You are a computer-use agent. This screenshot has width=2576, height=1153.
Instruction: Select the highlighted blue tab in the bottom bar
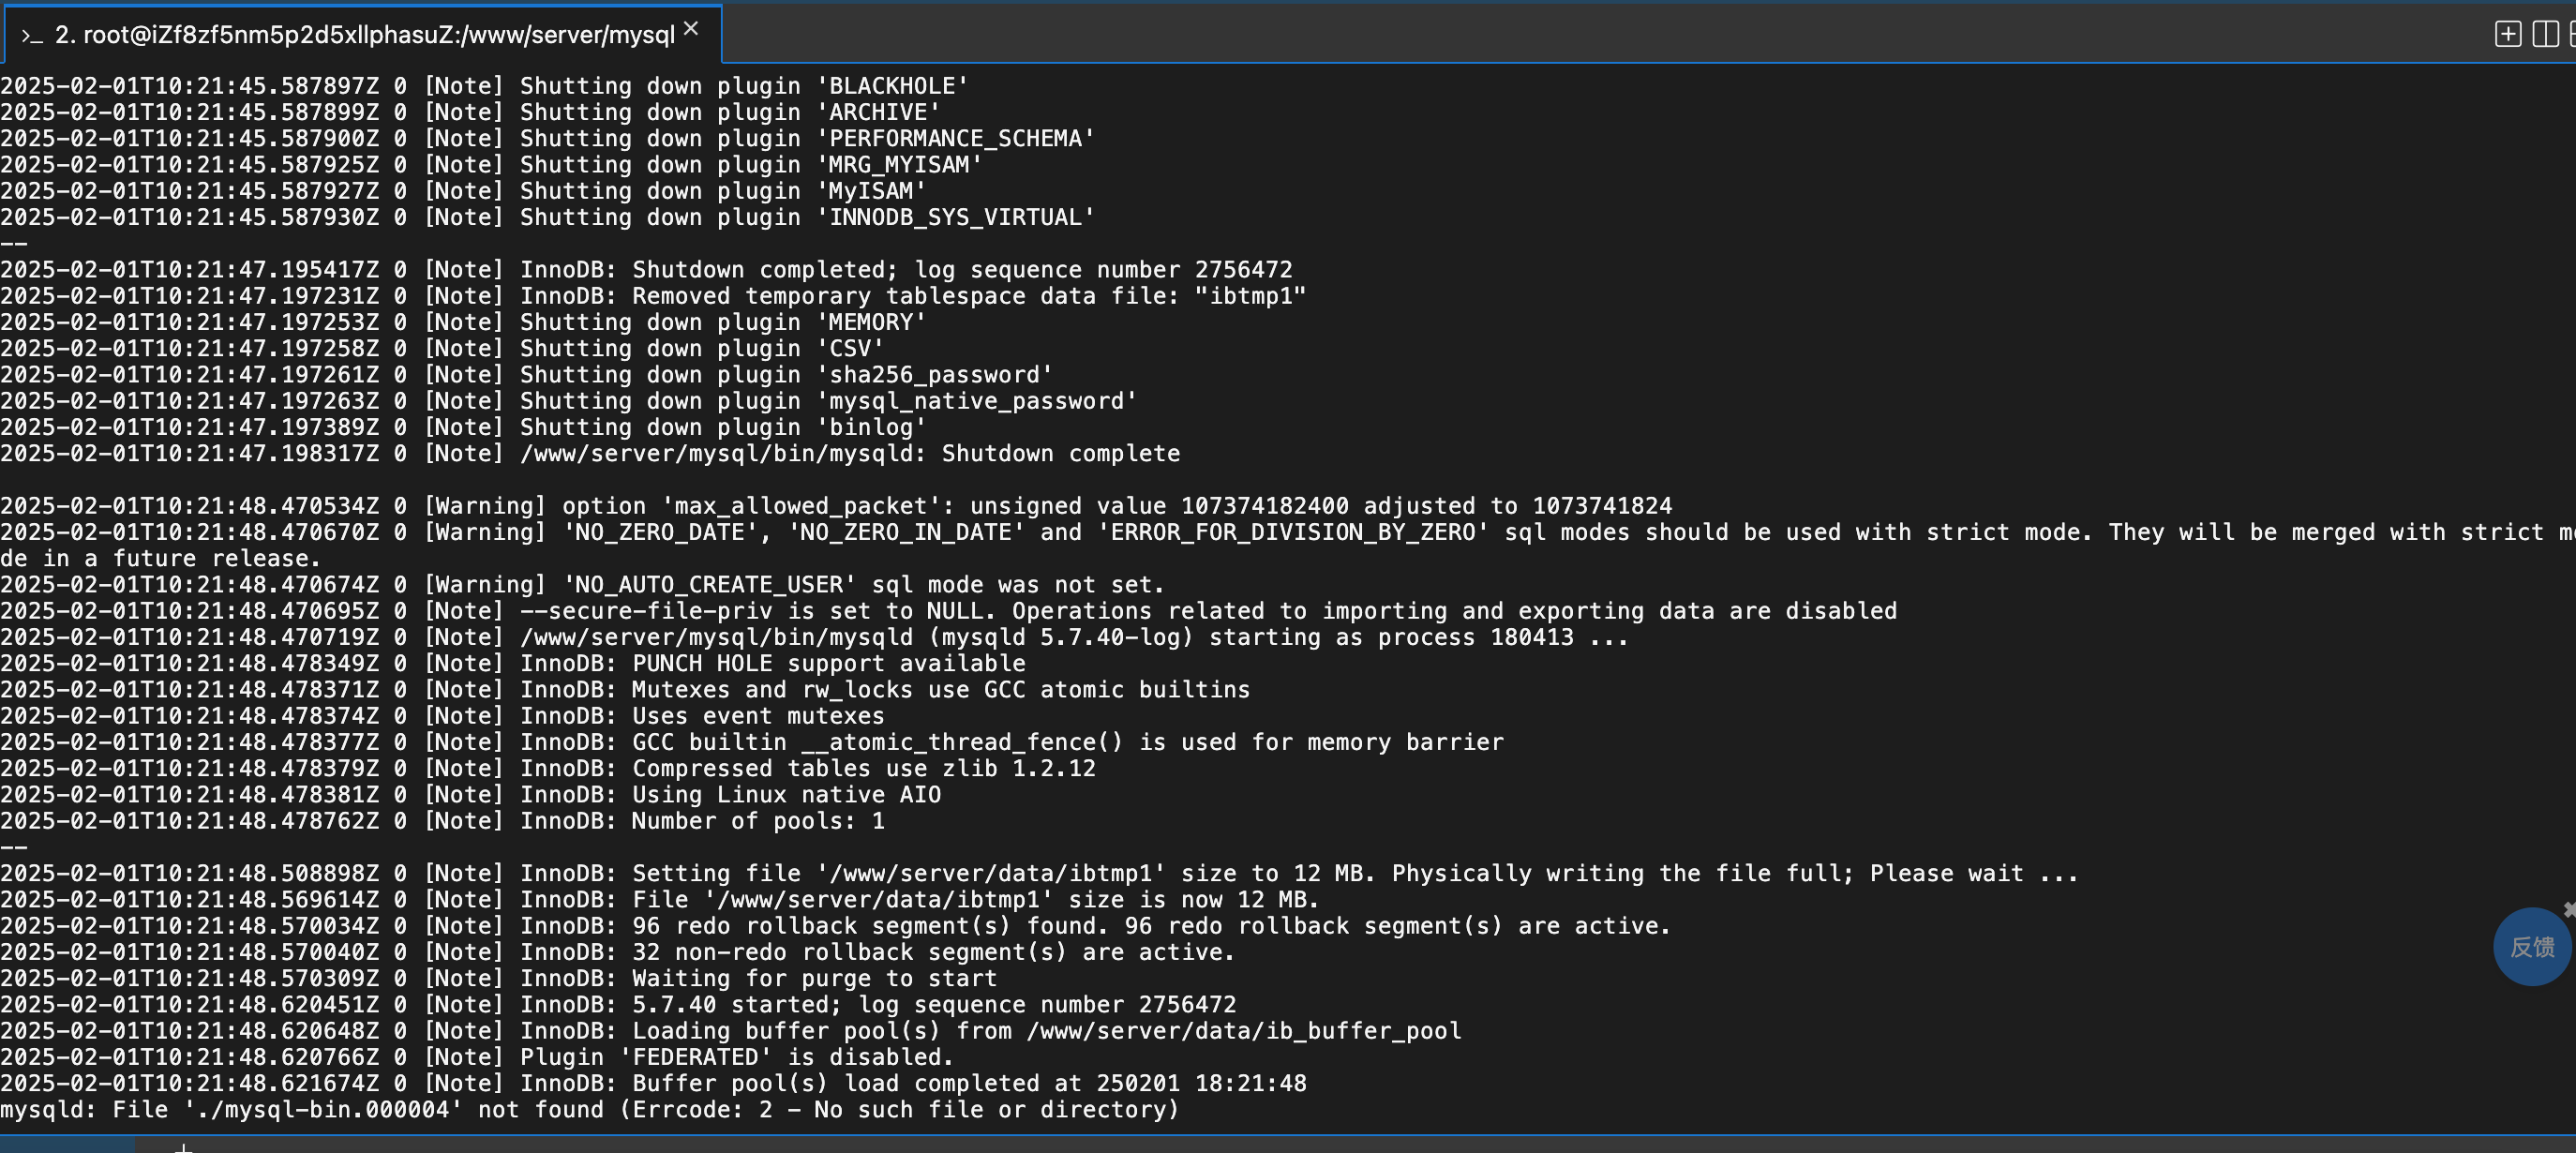(x=67, y=1145)
